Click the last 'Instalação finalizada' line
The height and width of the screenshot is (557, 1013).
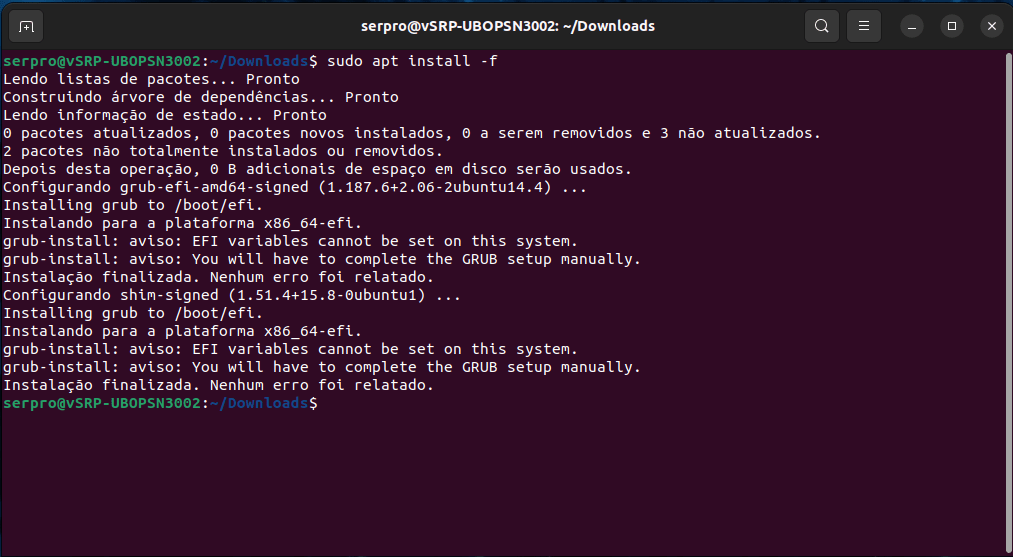[218, 386]
